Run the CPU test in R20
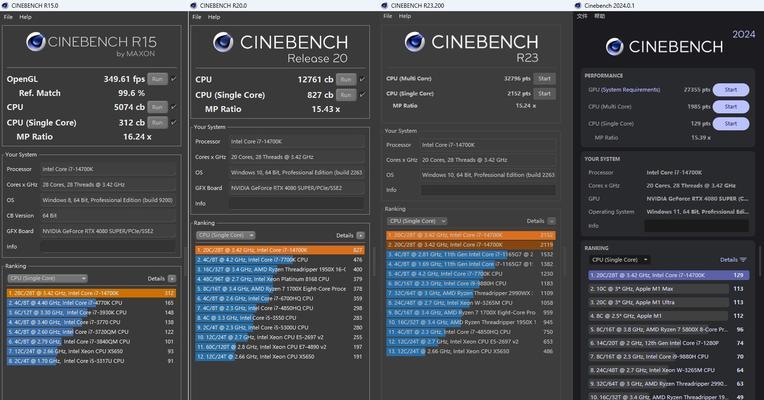 (x=346, y=79)
